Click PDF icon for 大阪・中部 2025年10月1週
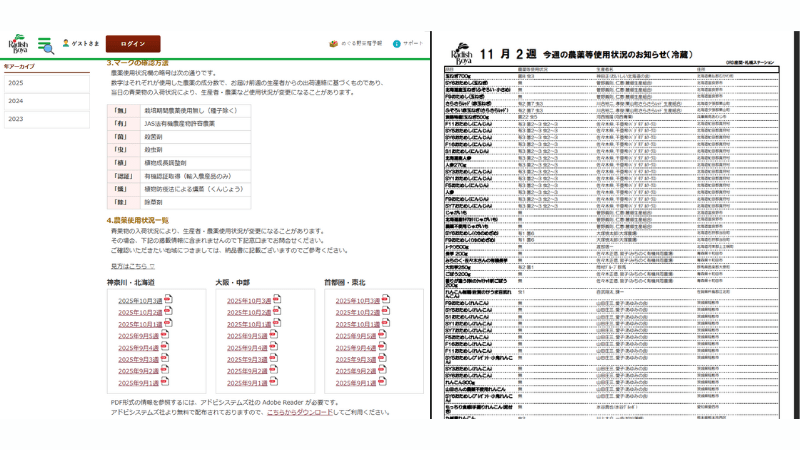The width and height of the screenshot is (800, 450). click(277, 324)
